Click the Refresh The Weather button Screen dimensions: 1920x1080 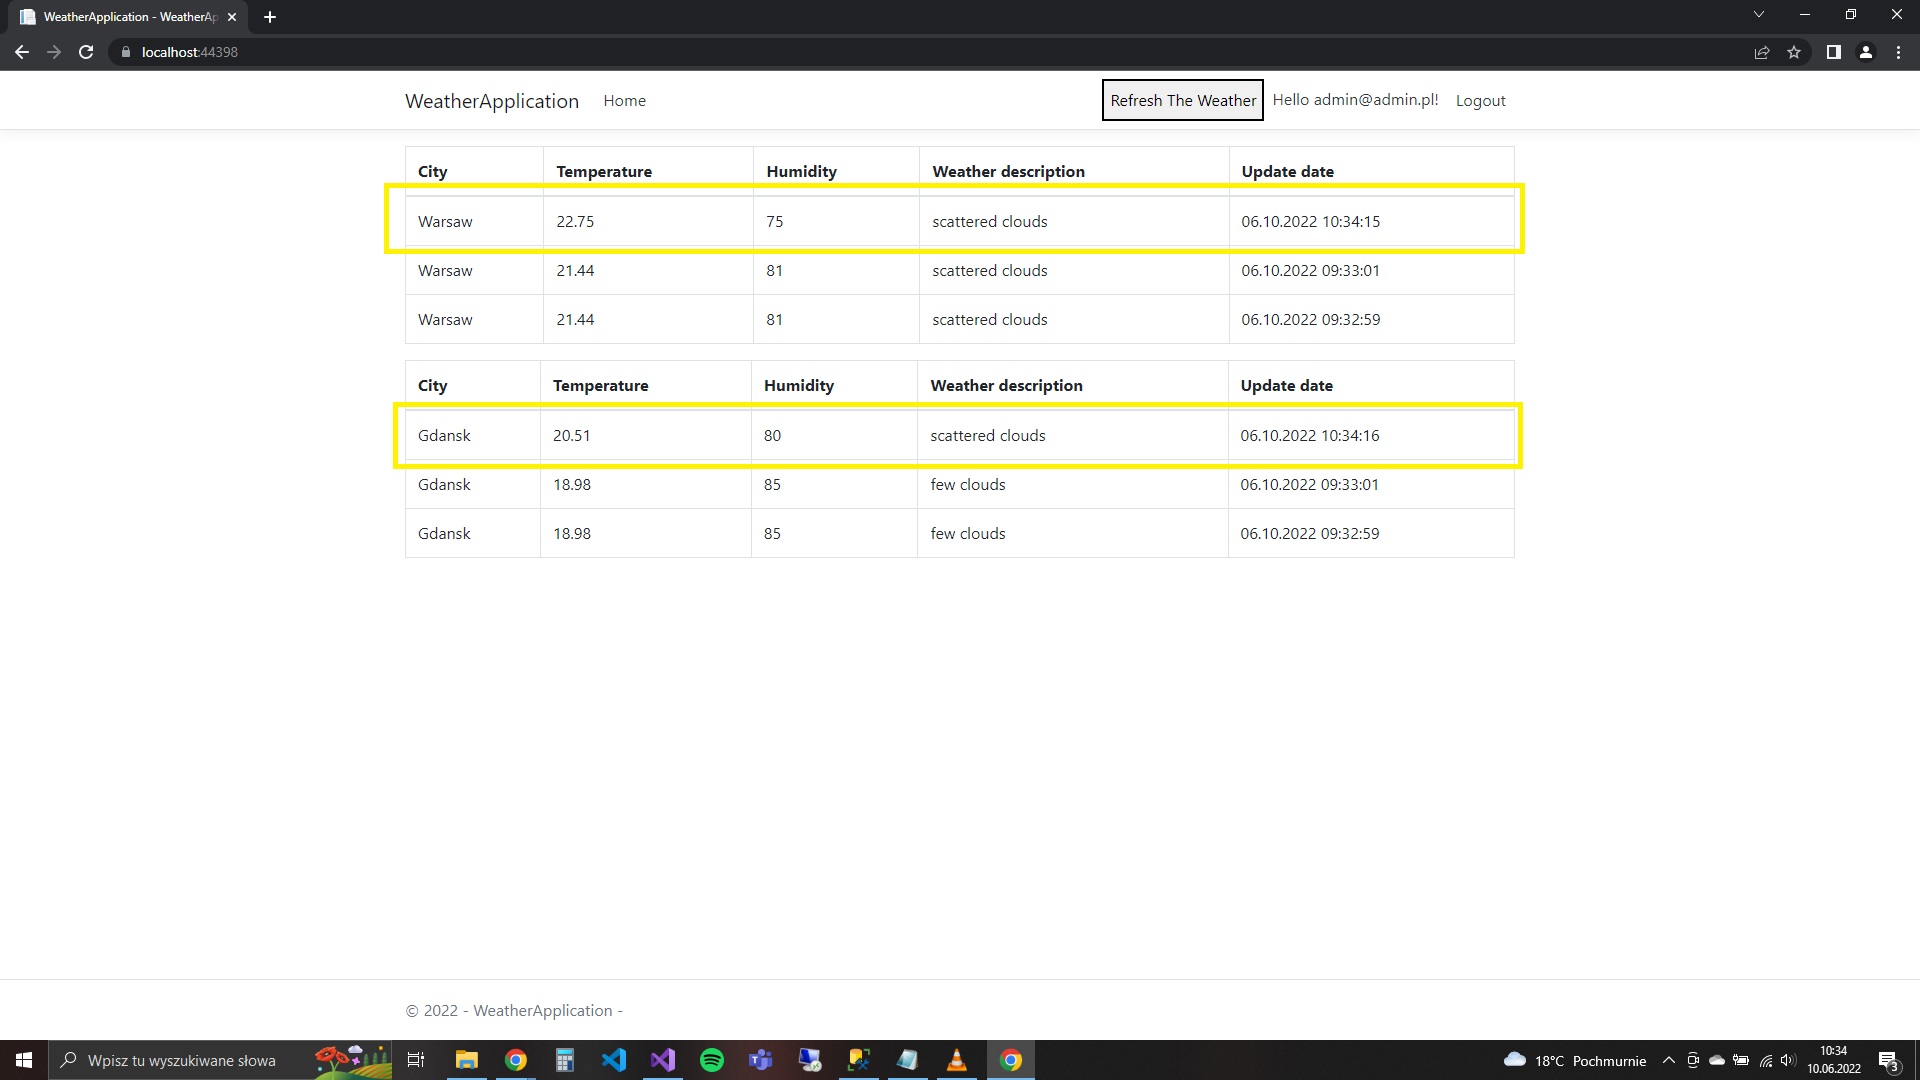[1182, 100]
